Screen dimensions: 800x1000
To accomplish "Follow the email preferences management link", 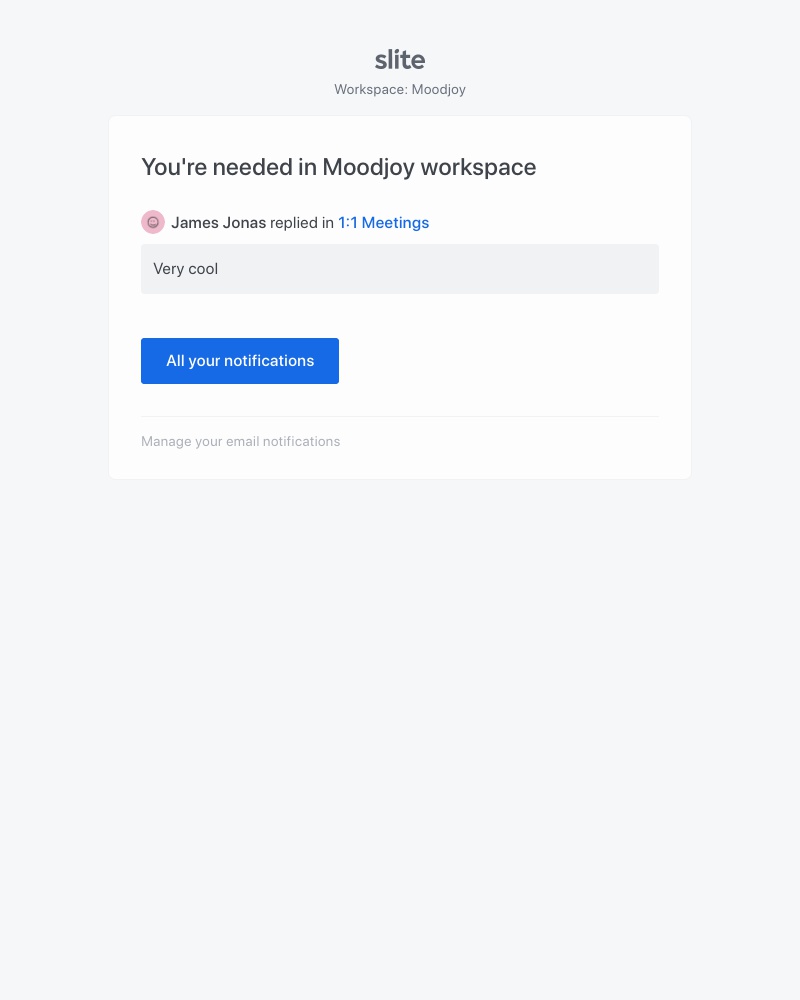I will click(240, 441).
